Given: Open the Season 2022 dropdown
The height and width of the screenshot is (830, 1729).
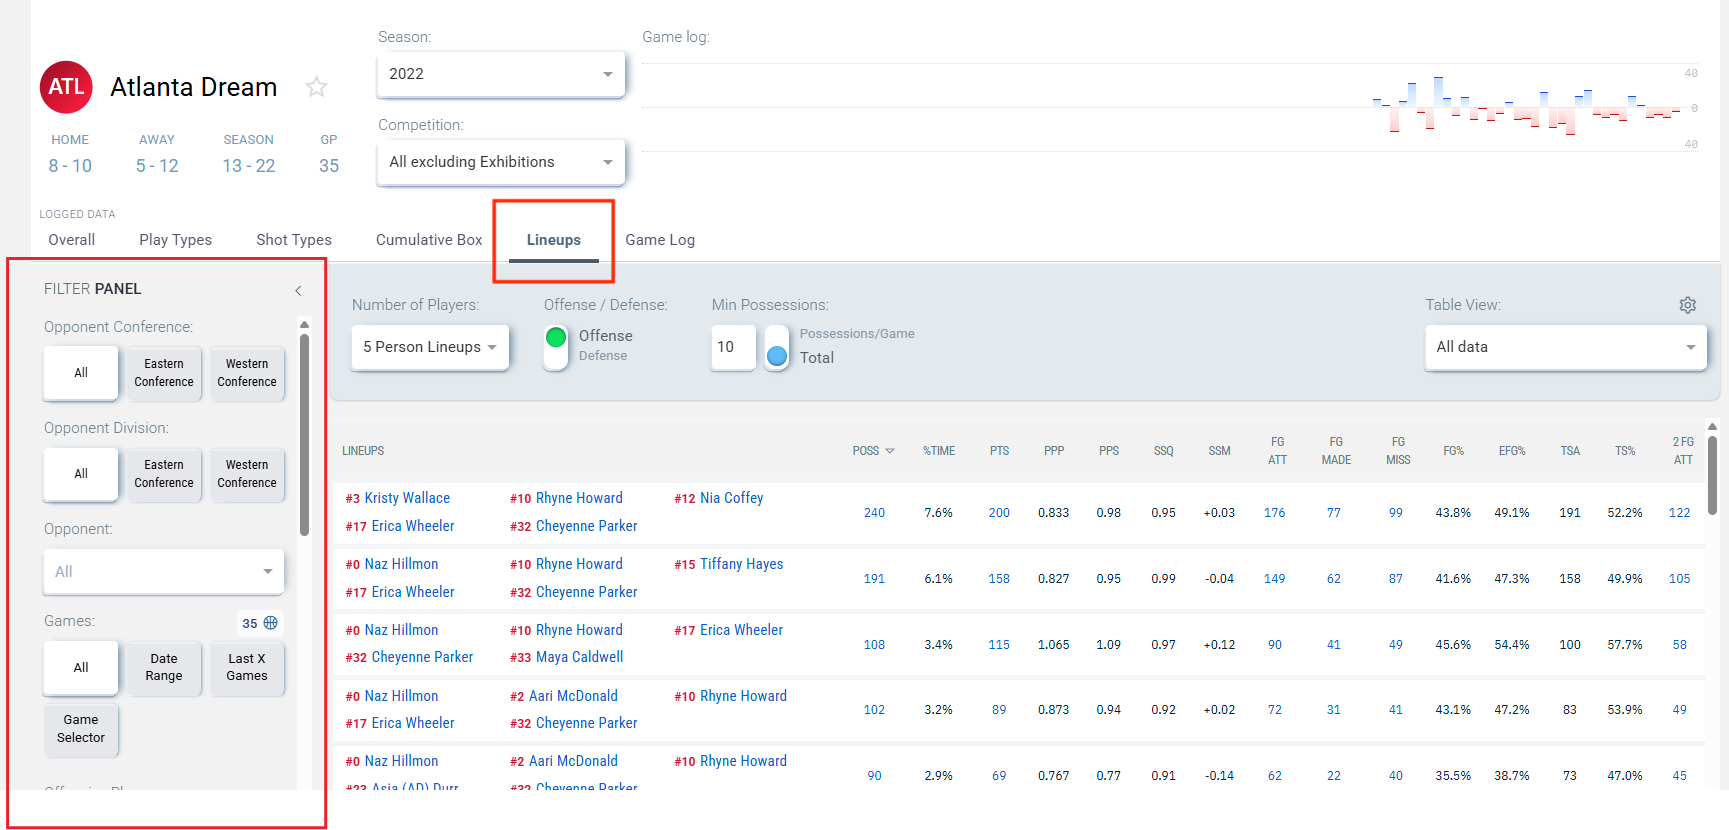Looking at the screenshot, I should pos(501,74).
